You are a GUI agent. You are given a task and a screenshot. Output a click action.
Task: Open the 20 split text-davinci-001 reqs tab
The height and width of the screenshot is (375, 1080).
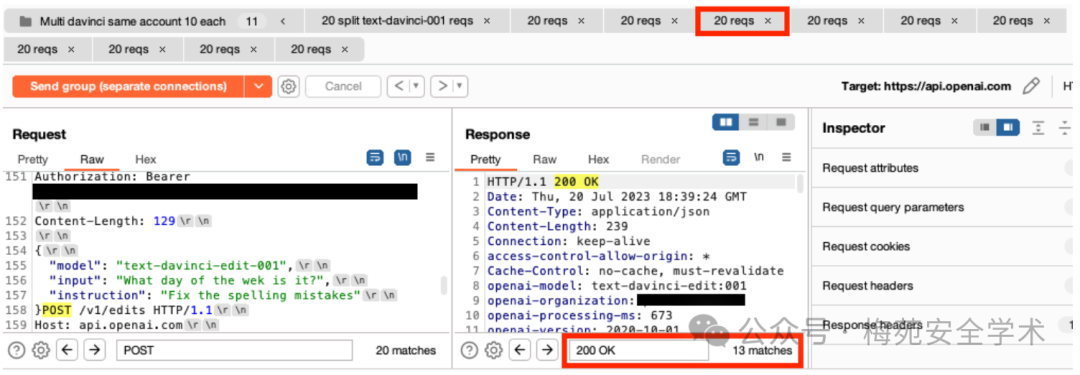tap(397, 21)
